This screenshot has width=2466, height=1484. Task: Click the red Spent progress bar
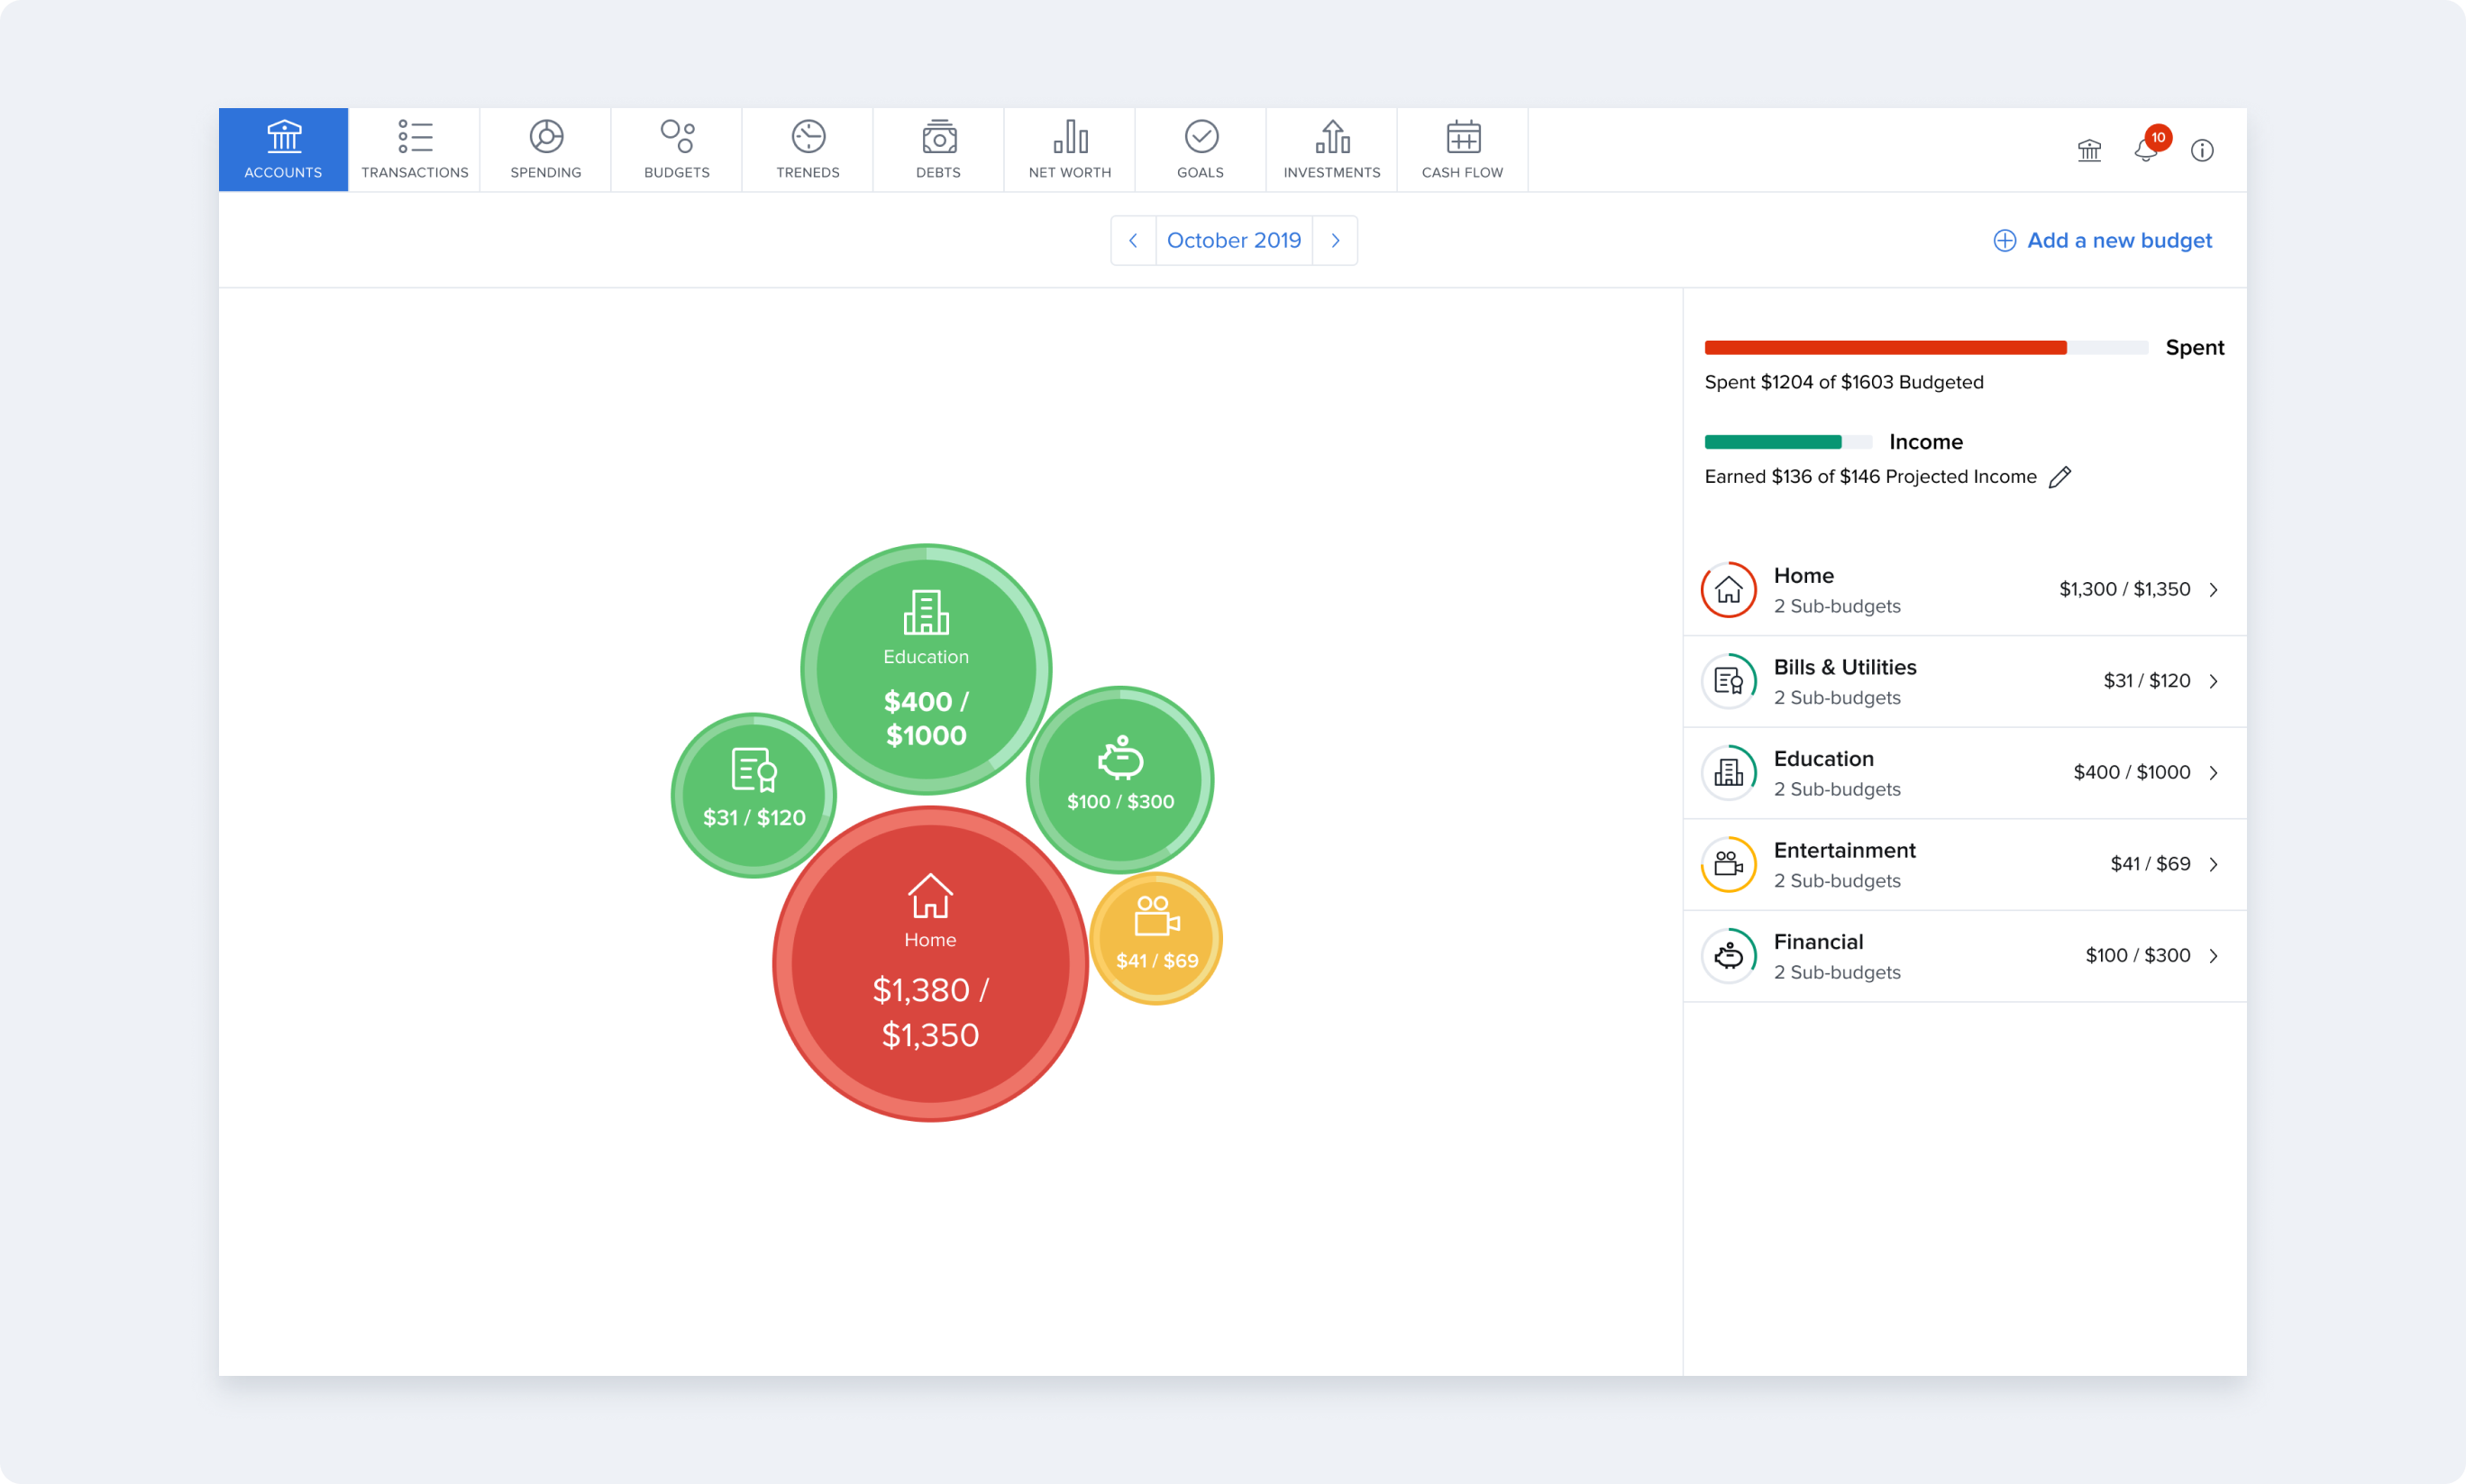point(1885,347)
